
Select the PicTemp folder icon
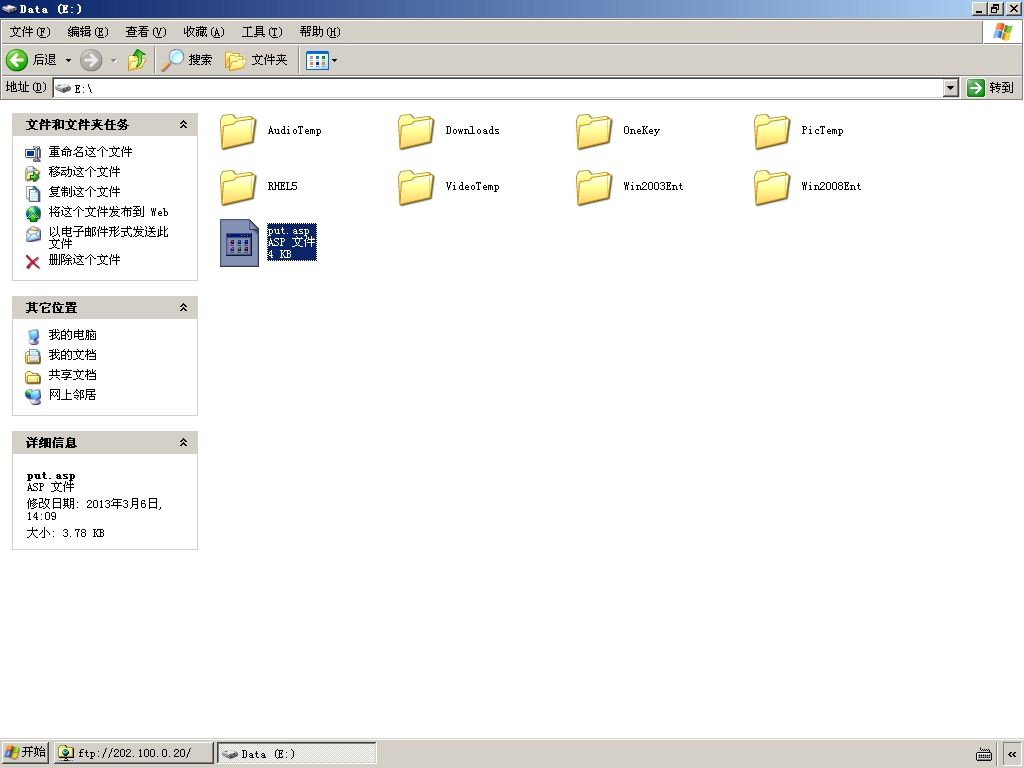coord(772,131)
